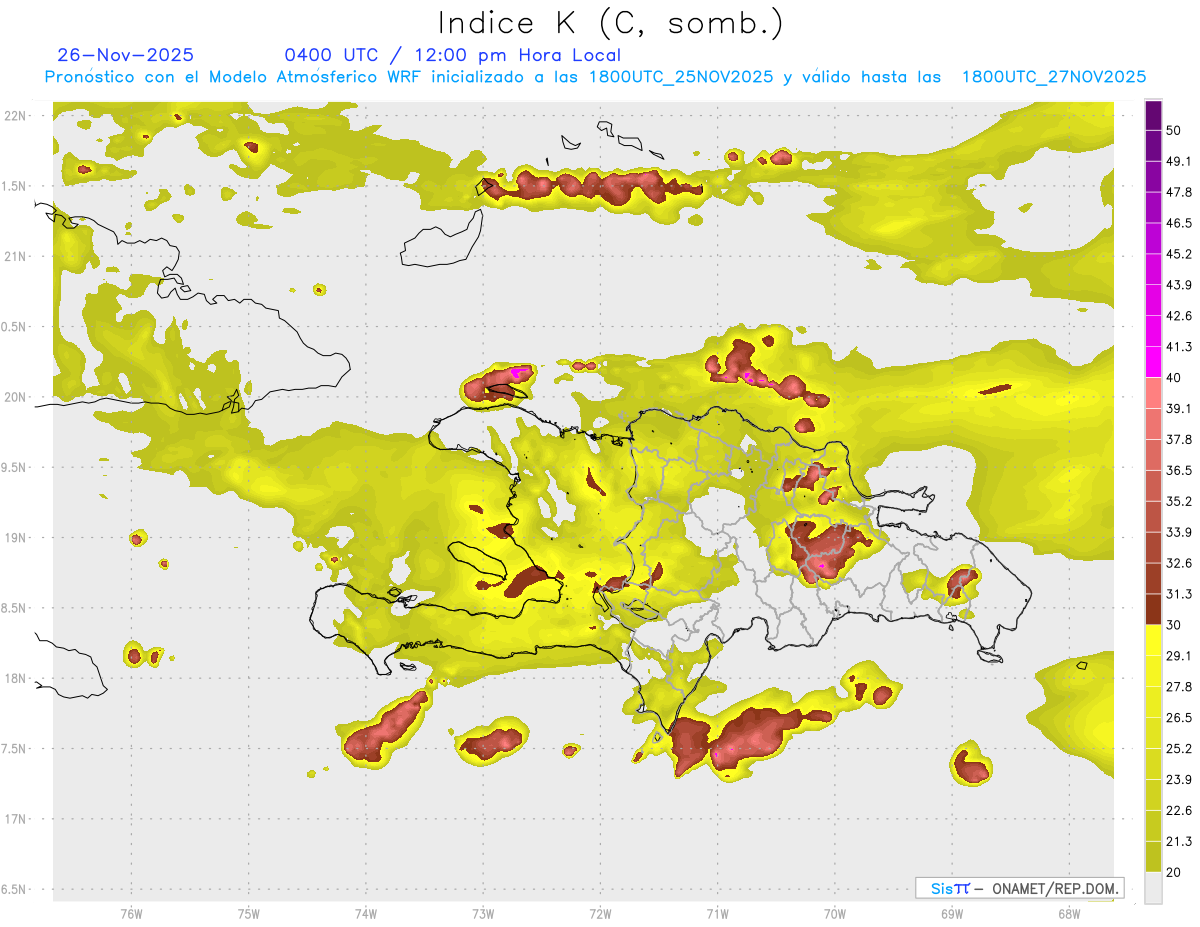Click the longitude axis label "71W"

tap(717, 914)
